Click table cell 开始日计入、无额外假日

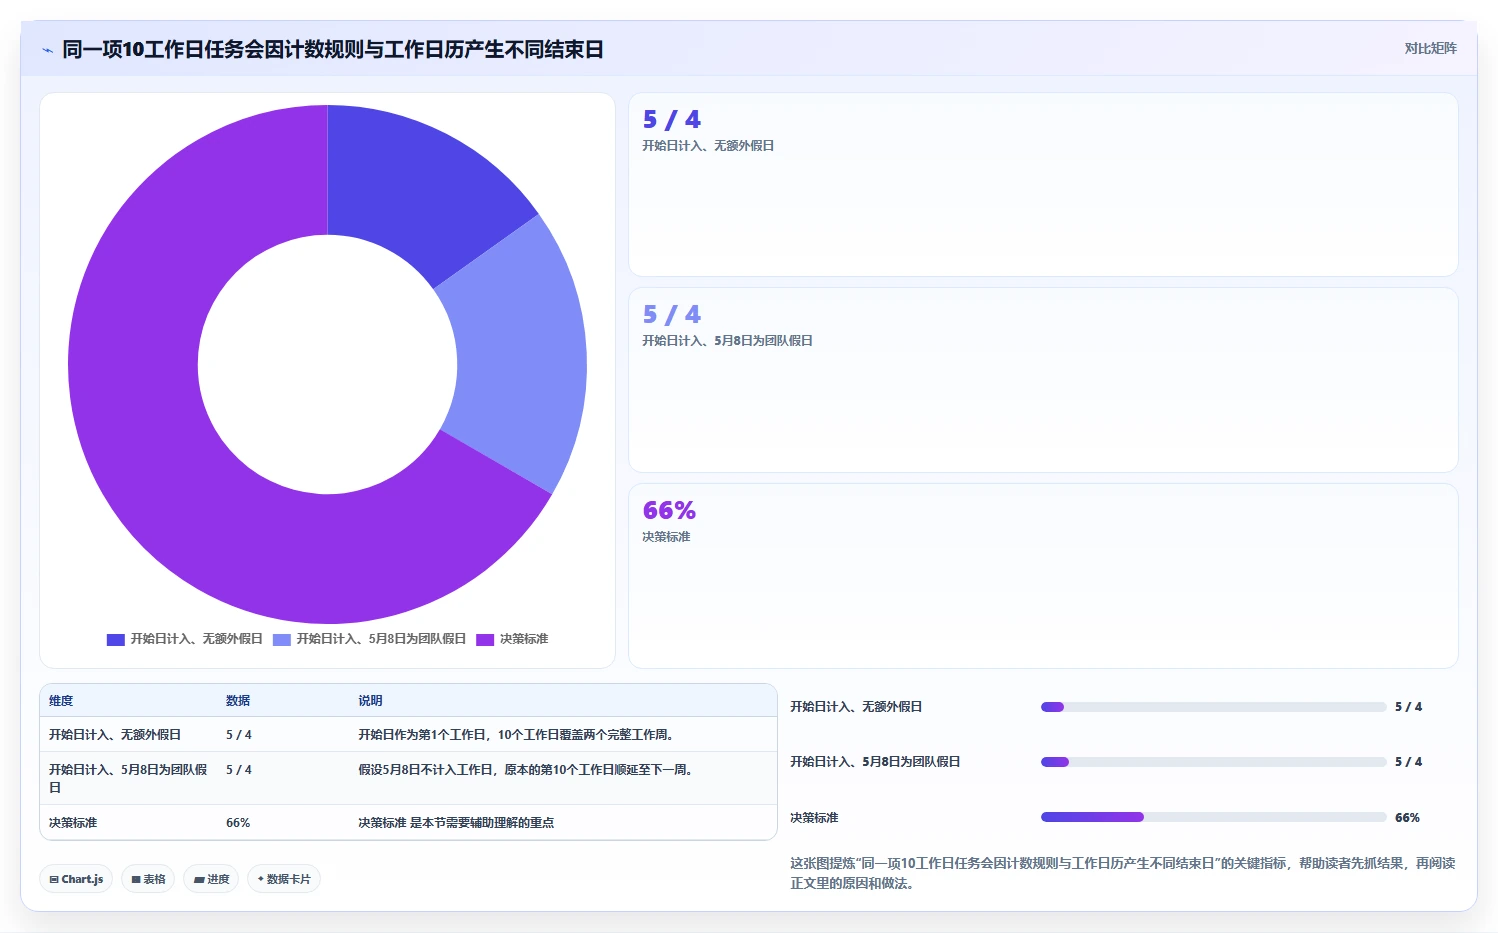coord(115,735)
